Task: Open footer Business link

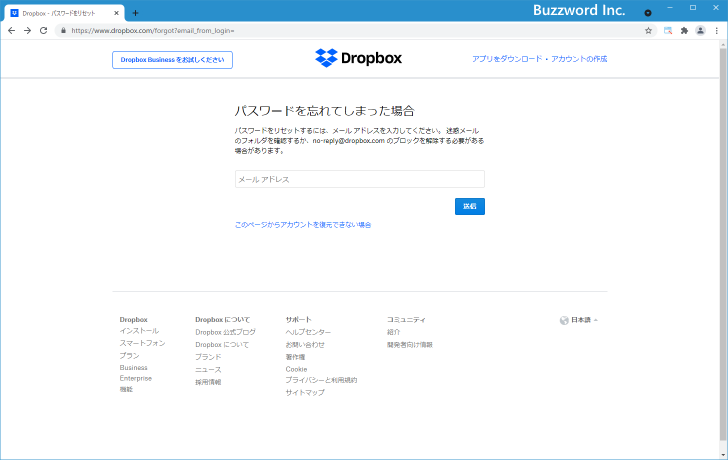Action: click(133, 368)
